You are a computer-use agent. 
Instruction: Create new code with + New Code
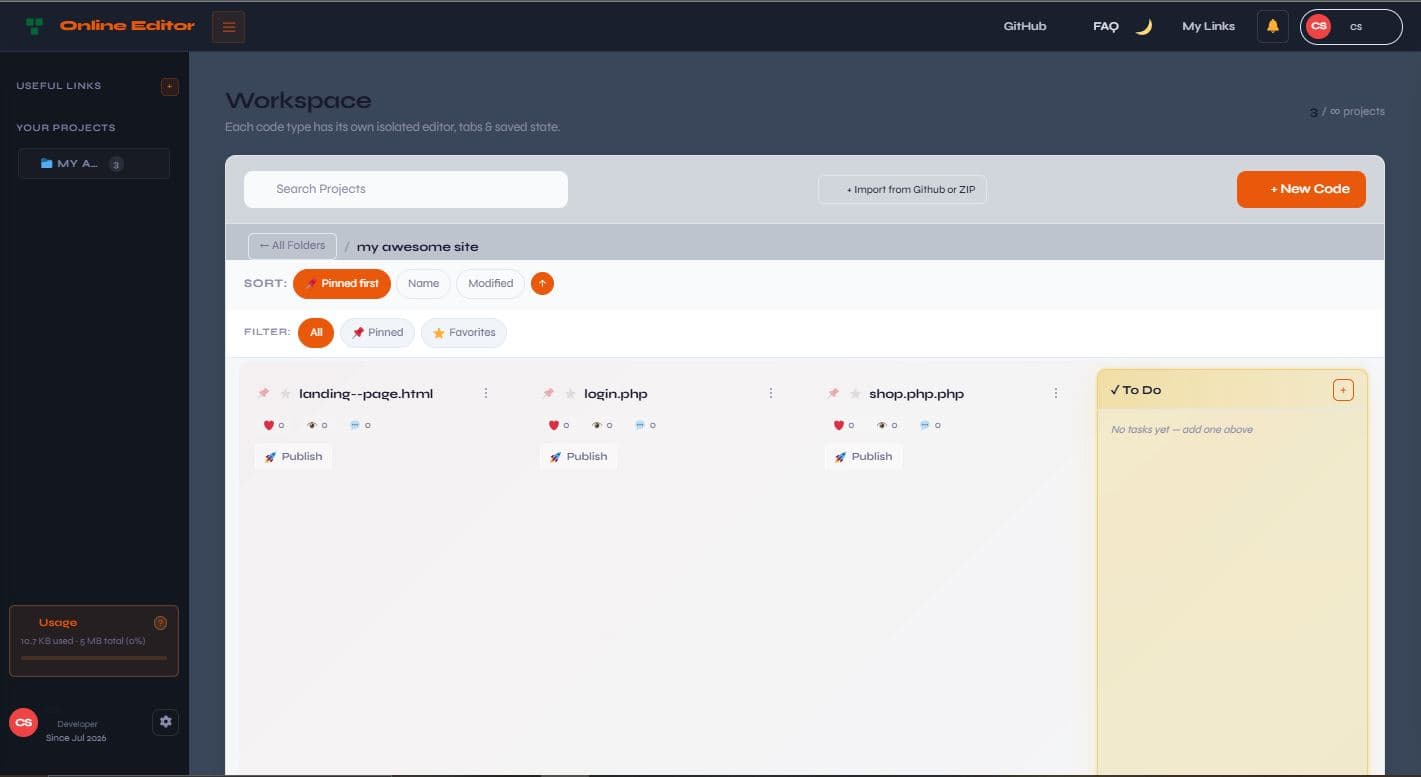pyautogui.click(x=1301, y=189)
